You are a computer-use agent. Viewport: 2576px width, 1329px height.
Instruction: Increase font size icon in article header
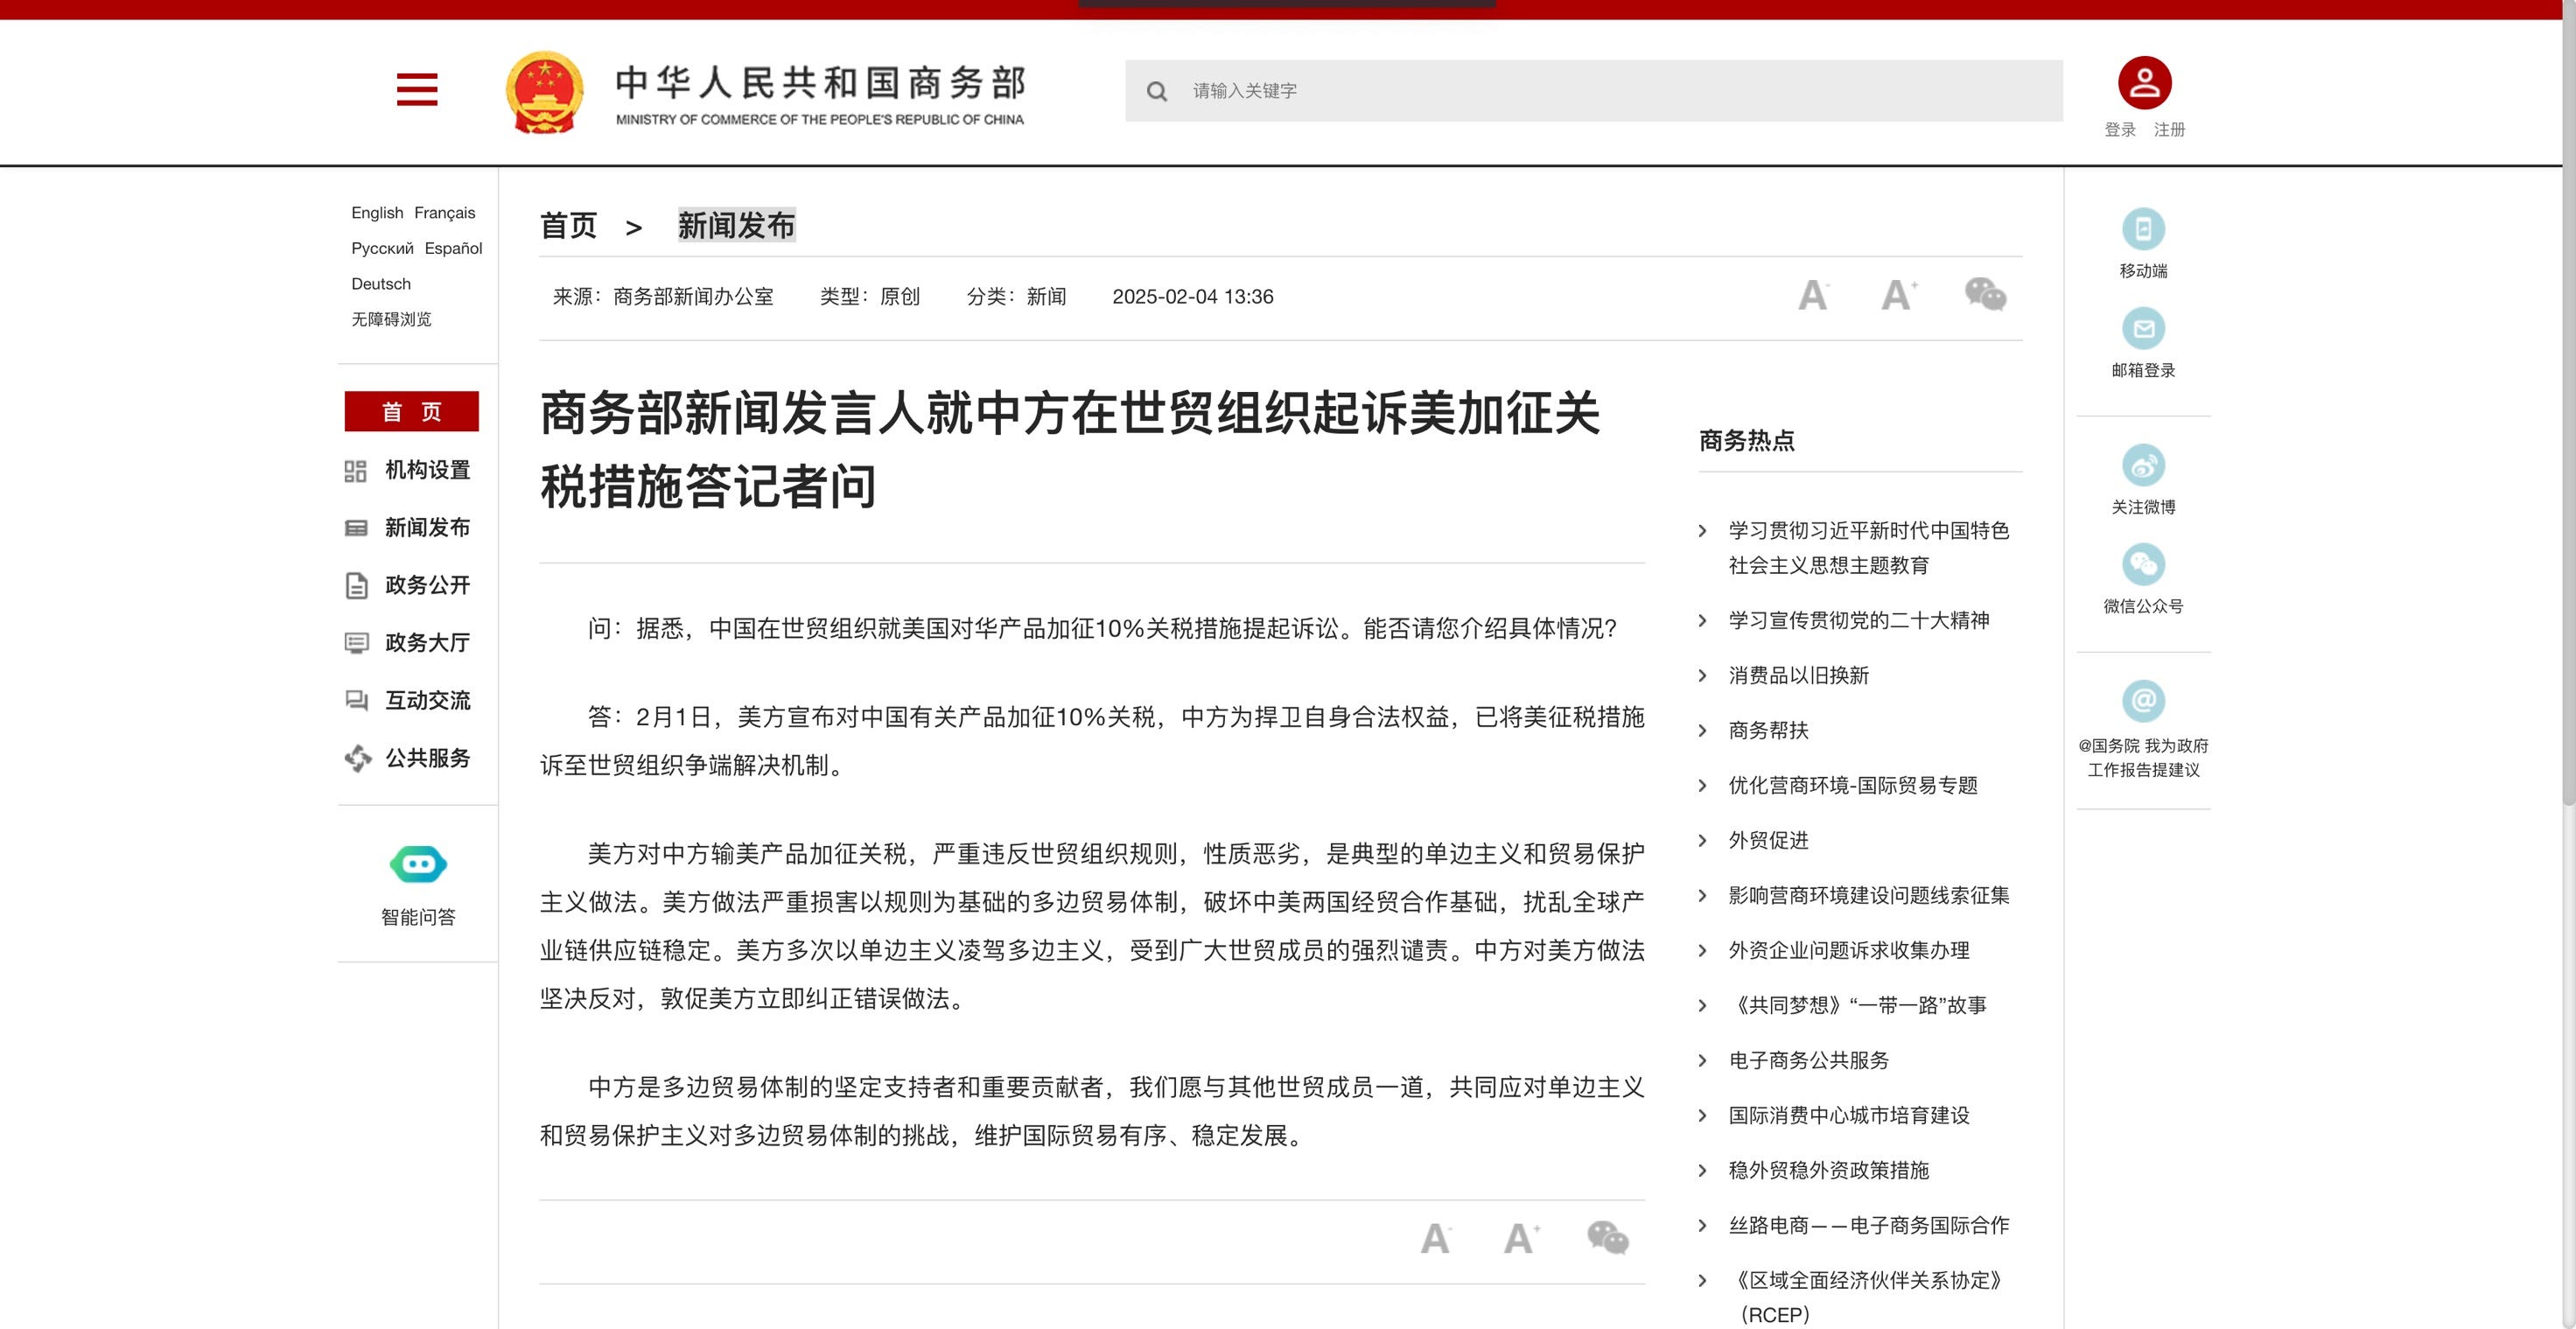pos(1898,295)
